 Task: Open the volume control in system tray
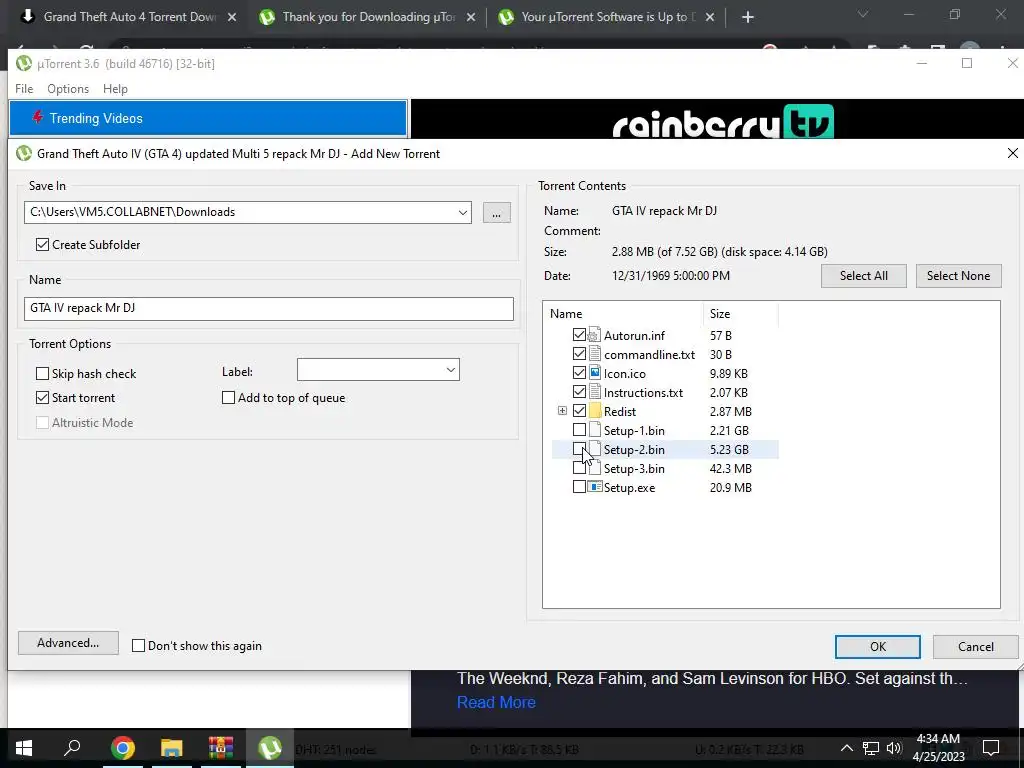tap(894, 748)
